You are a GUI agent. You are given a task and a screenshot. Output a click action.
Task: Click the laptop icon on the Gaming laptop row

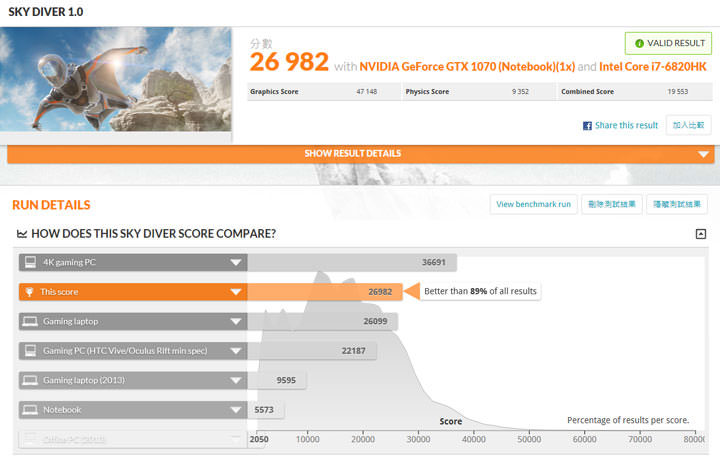pos(29,322)
